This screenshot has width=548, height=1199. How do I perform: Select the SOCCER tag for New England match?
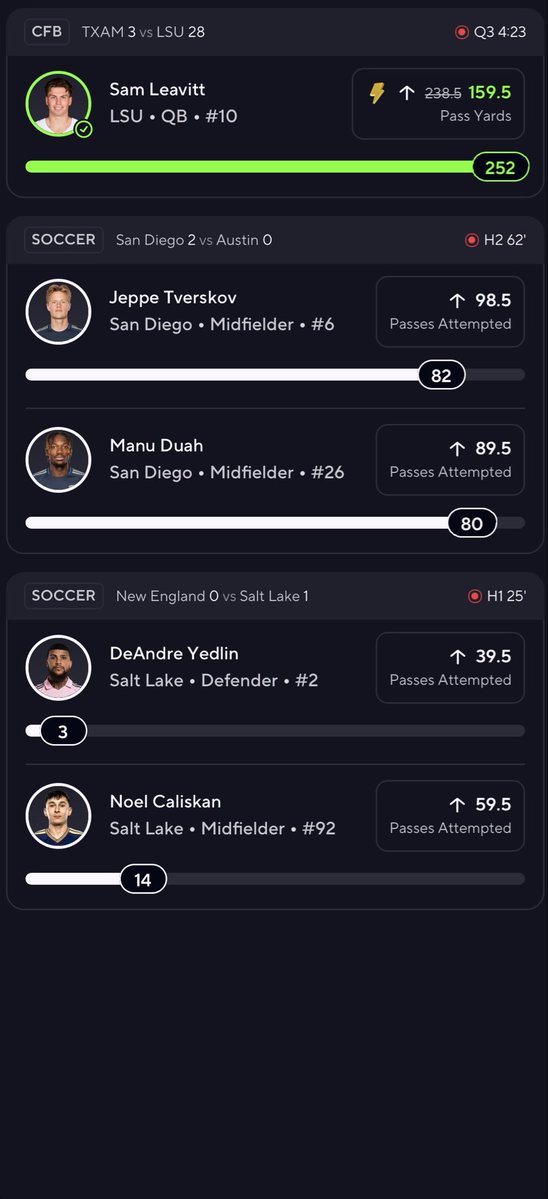coord(63,596)
